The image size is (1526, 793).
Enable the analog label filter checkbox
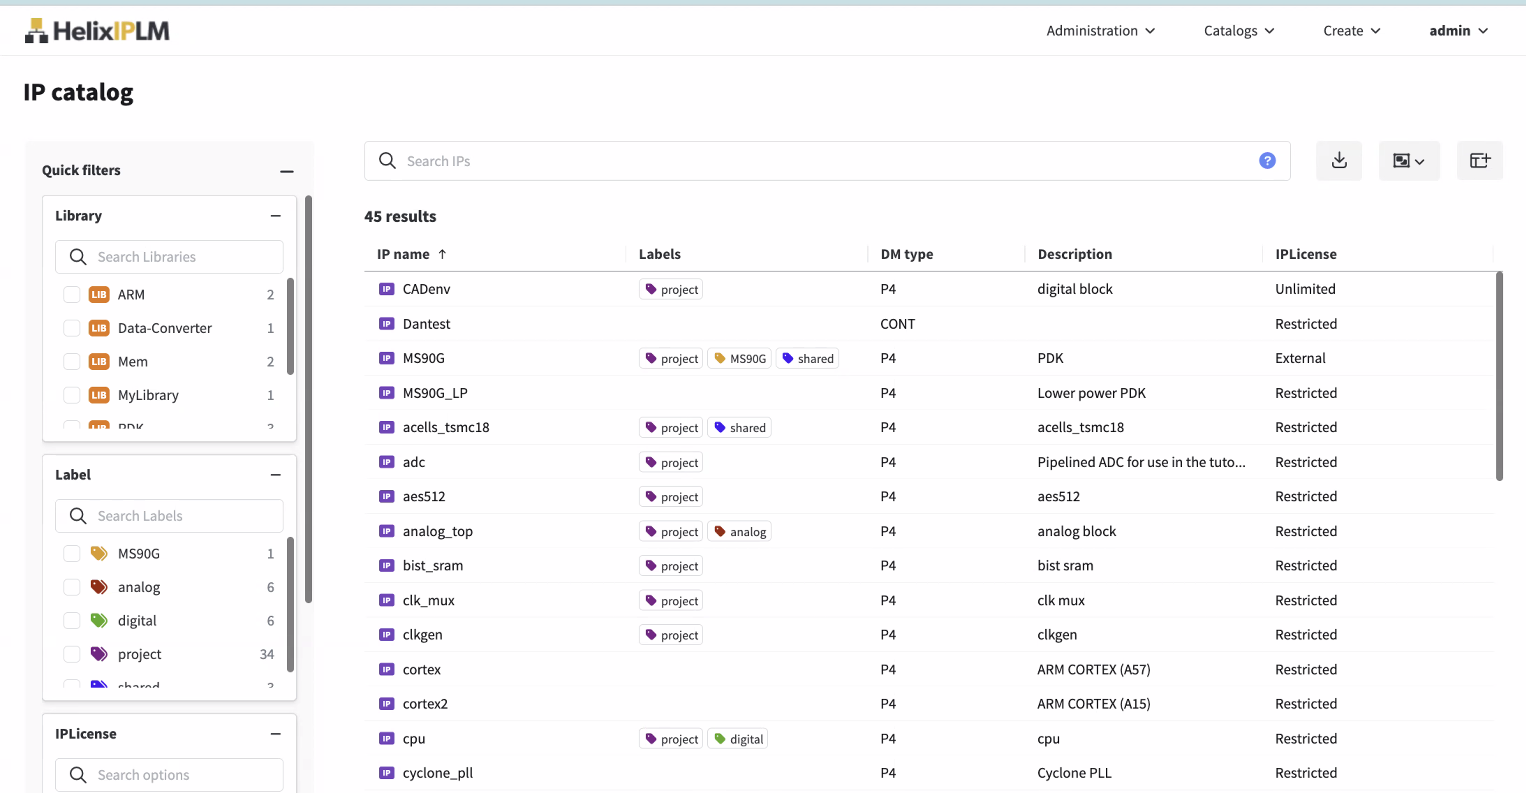[72, 588]
